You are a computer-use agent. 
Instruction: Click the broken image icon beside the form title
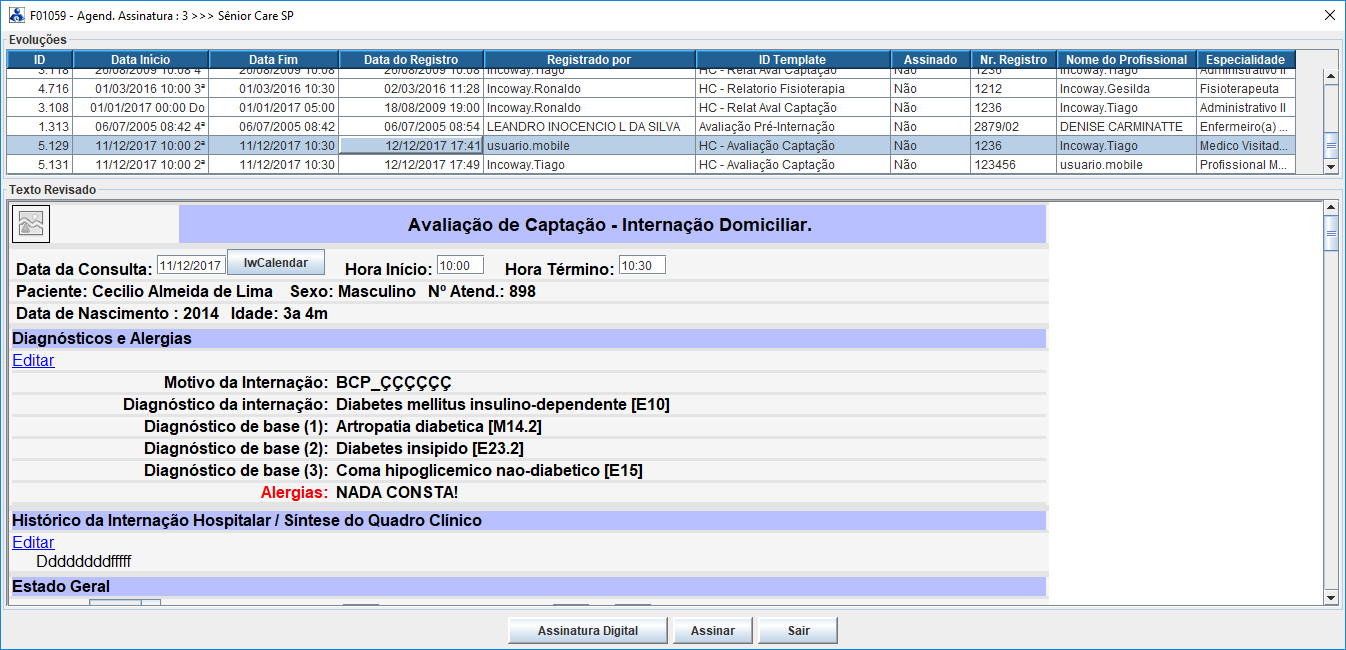31,224
